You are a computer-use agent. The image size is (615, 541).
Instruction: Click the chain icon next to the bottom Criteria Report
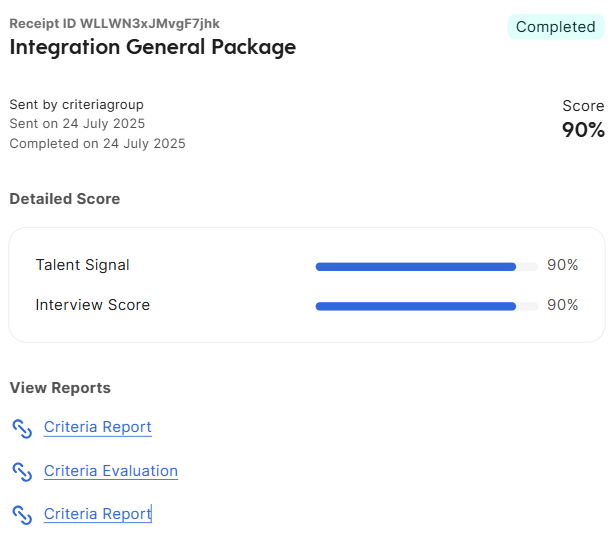22,515
